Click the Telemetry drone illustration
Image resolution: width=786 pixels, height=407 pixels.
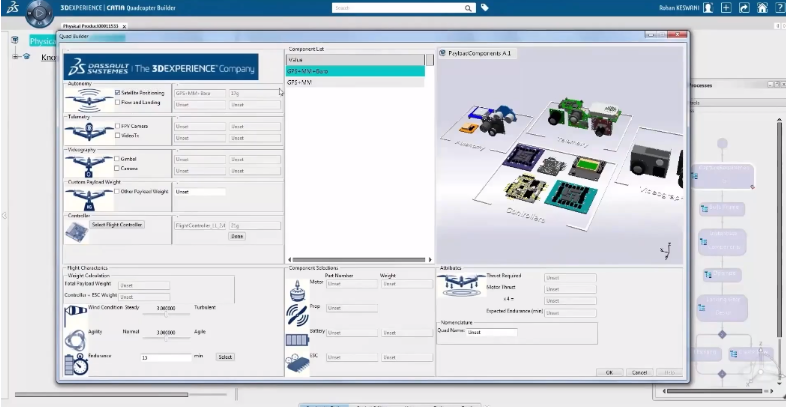pos(89,132)
